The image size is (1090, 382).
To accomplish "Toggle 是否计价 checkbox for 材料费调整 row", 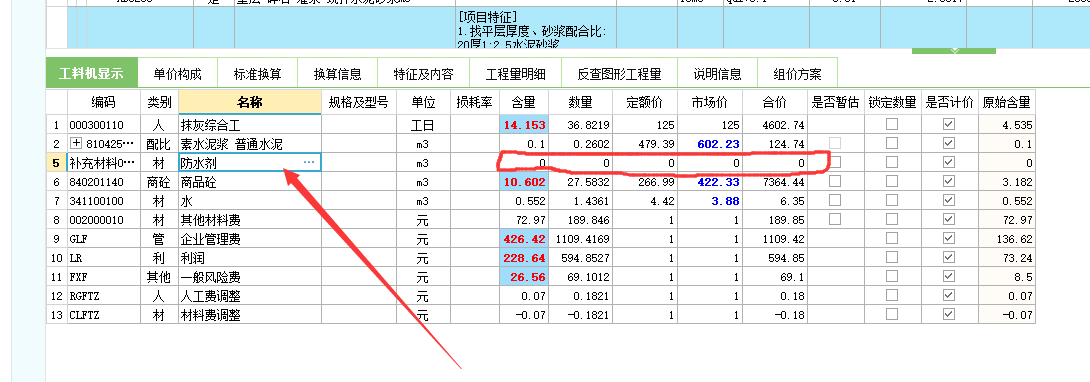I will (949, 314).
